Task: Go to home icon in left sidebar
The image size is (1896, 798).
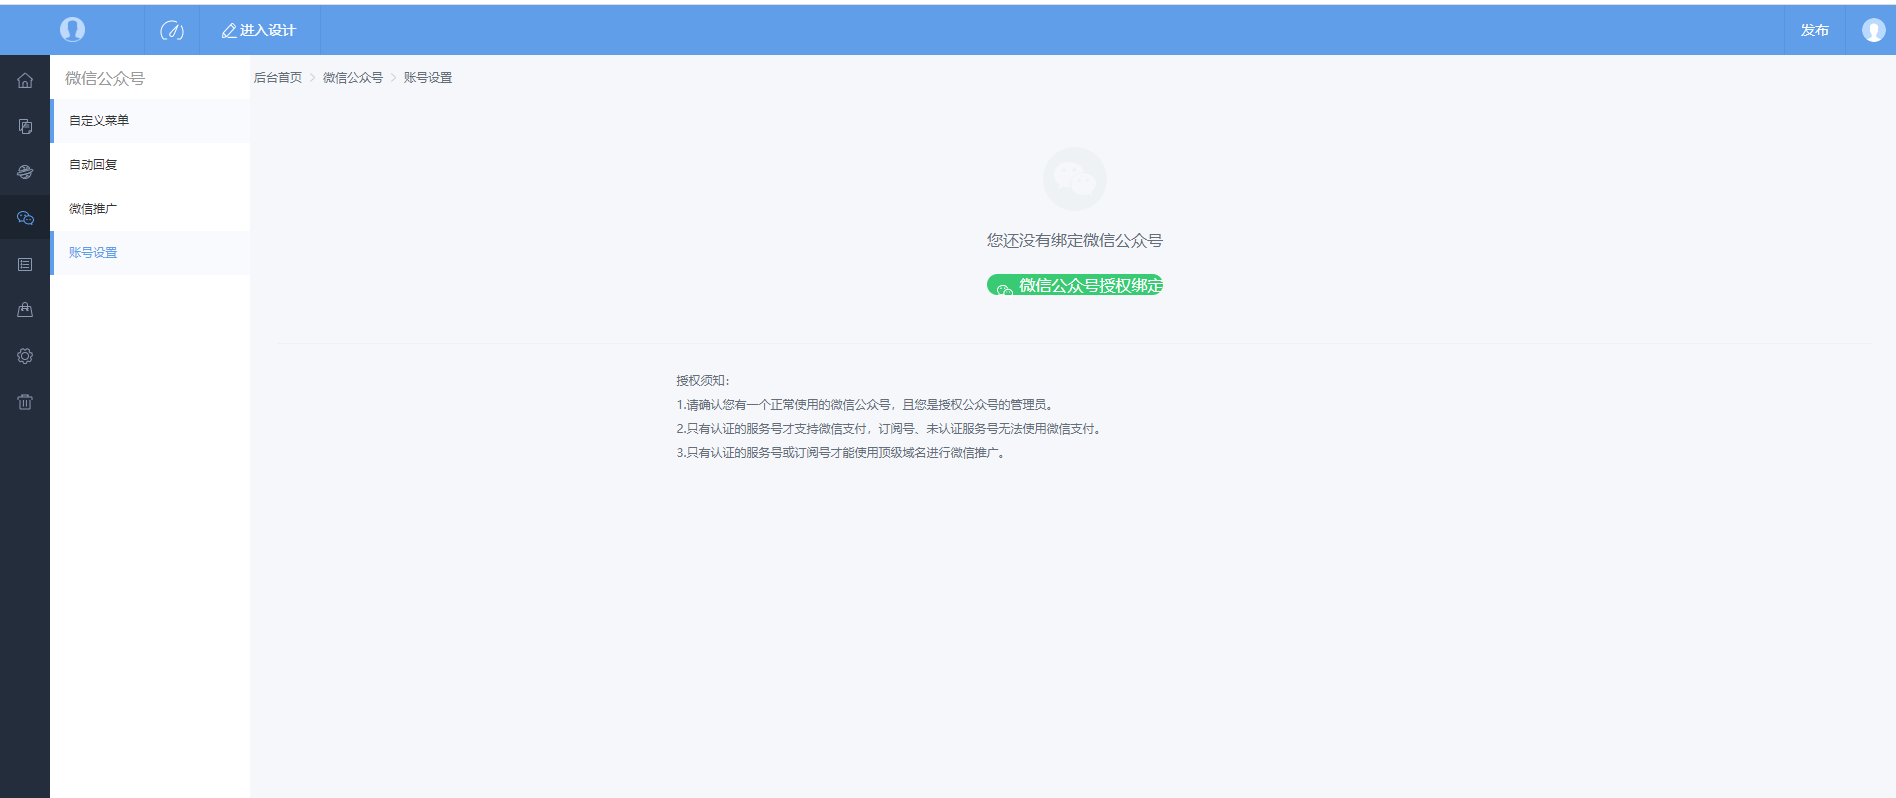Action: [x=25, y=80]
